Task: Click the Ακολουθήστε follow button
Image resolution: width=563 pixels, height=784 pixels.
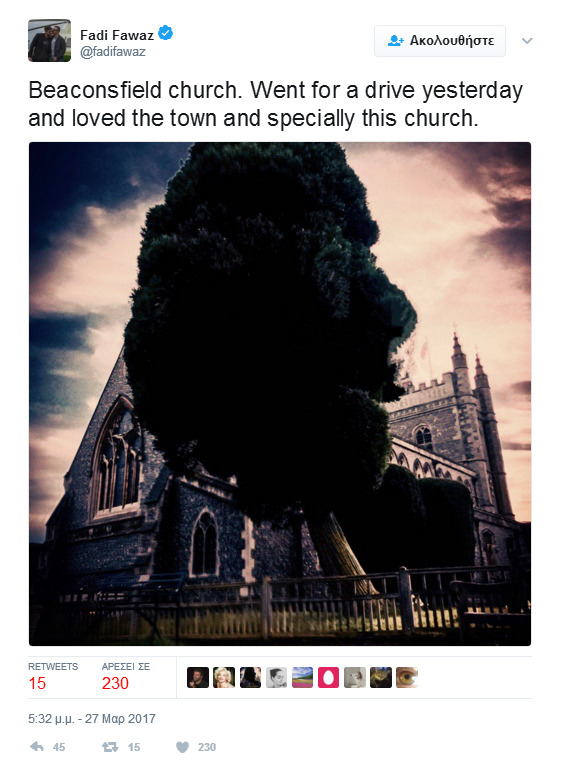Action: click(x=440, y=41)
